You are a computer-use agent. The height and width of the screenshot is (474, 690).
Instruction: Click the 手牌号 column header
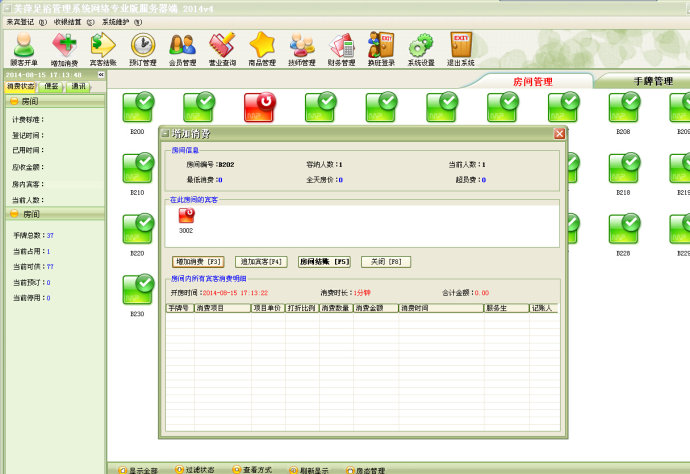180,308
